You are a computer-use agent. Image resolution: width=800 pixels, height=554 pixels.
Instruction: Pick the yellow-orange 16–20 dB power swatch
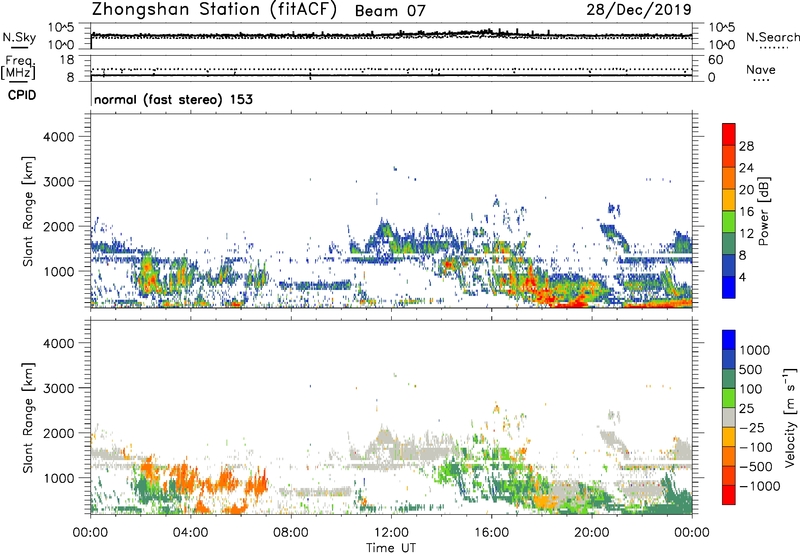click(x=729, y=200)
